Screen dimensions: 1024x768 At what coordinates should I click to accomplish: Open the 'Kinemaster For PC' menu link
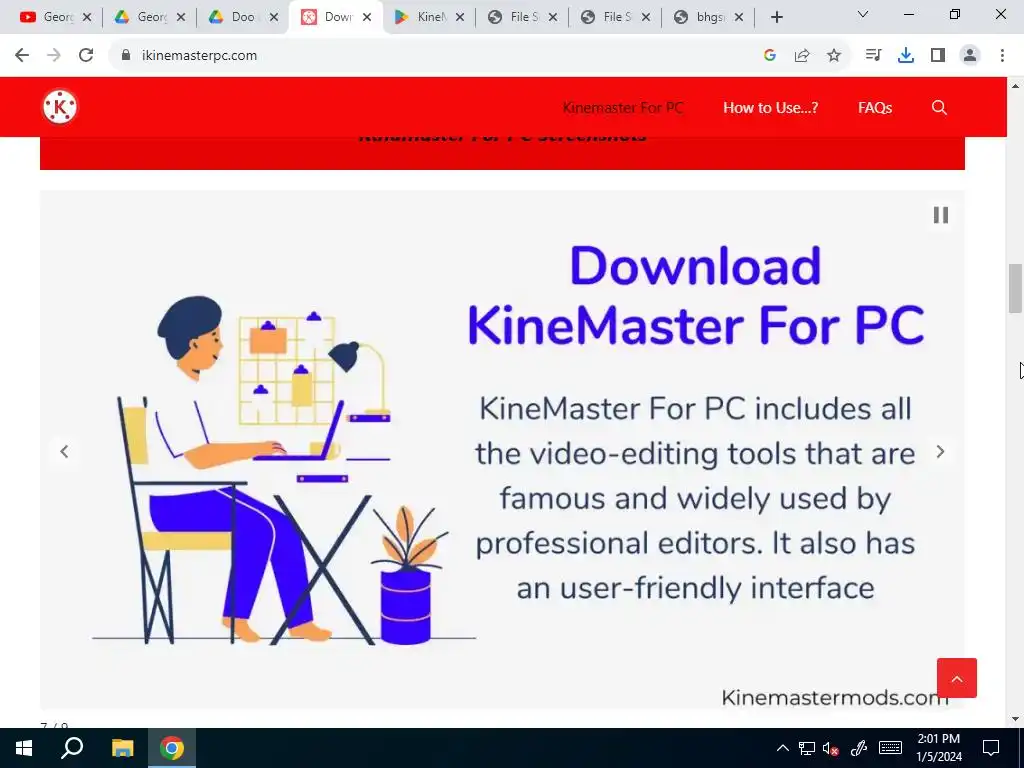click(622, 108)
